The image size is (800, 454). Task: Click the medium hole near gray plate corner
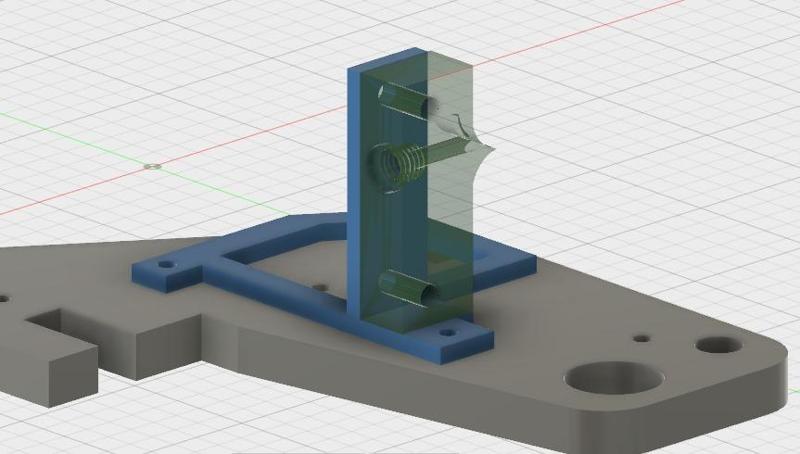click(x=719, y=345)
